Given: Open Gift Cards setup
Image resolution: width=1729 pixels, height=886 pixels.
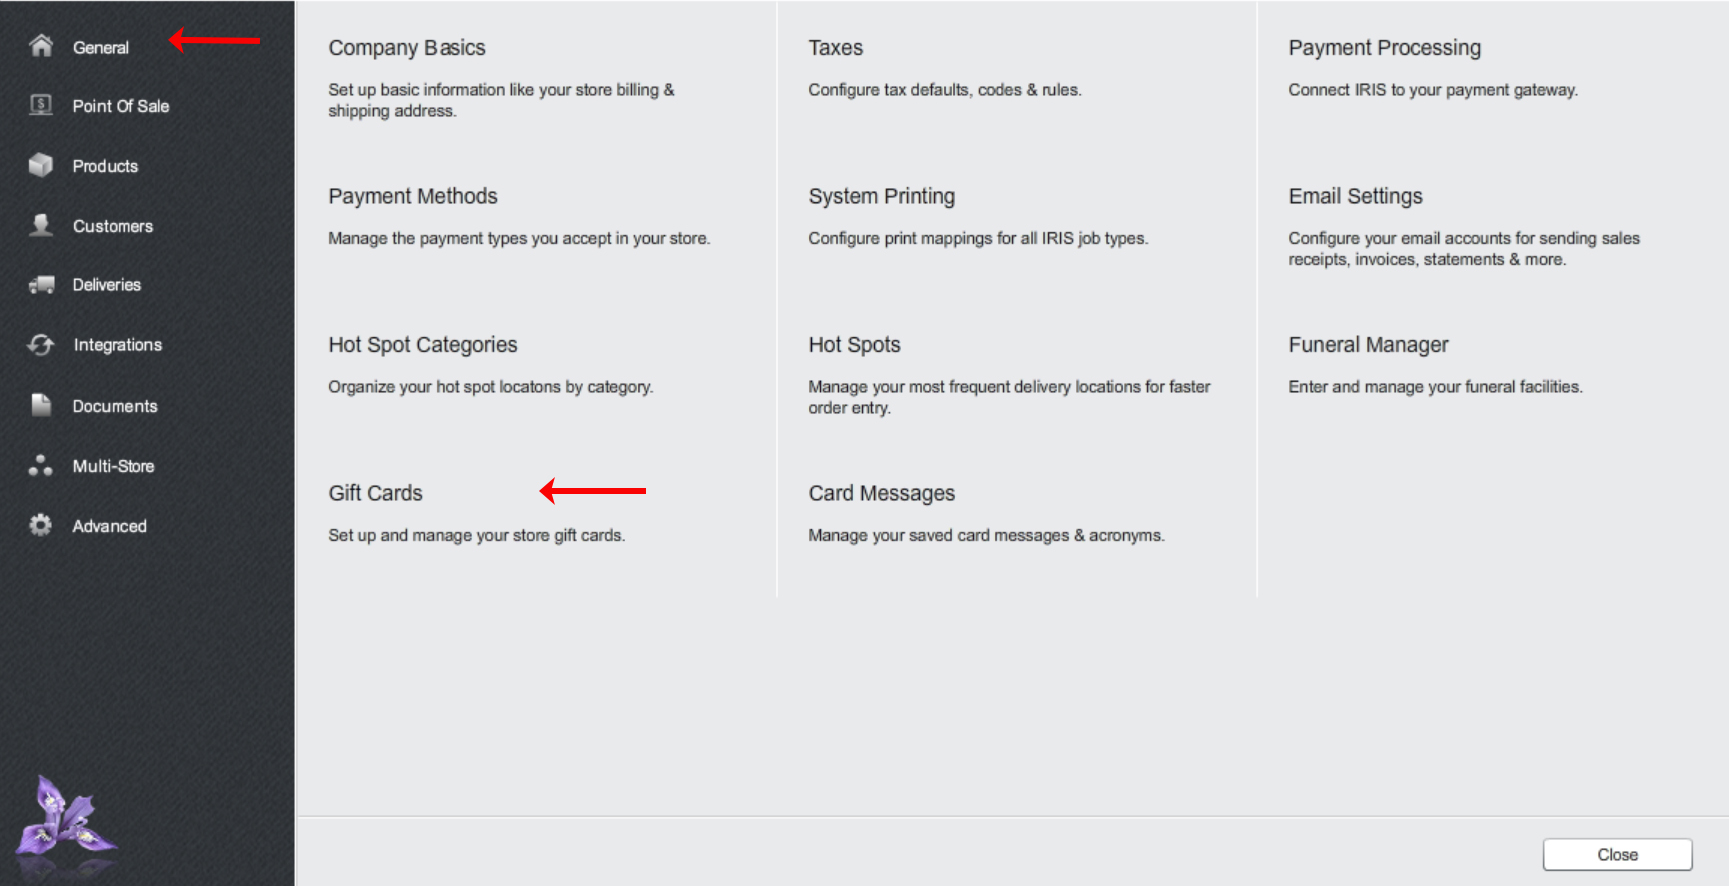Looking at the screenshot, I should [x=376, y=493].
